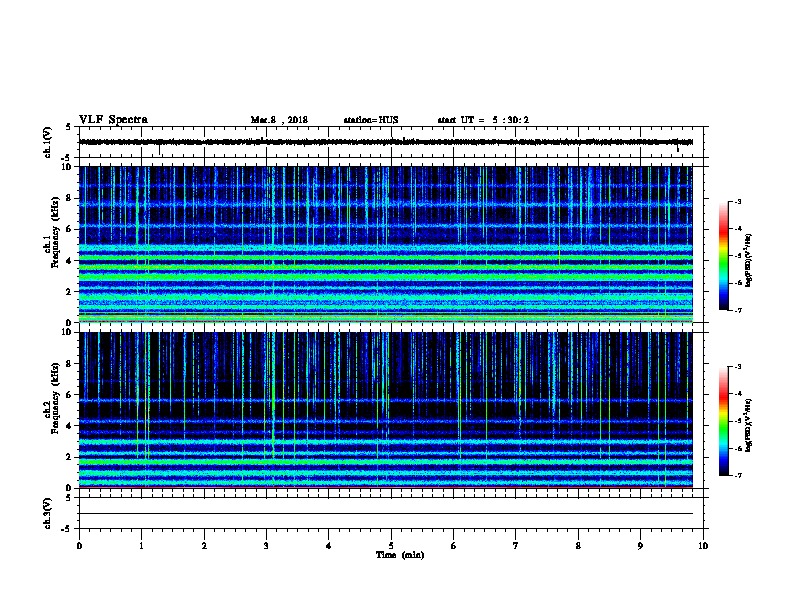The image size is (792, 612).
Task: Click the 9 minute tick on time axis
Action: tap(640, 545)
